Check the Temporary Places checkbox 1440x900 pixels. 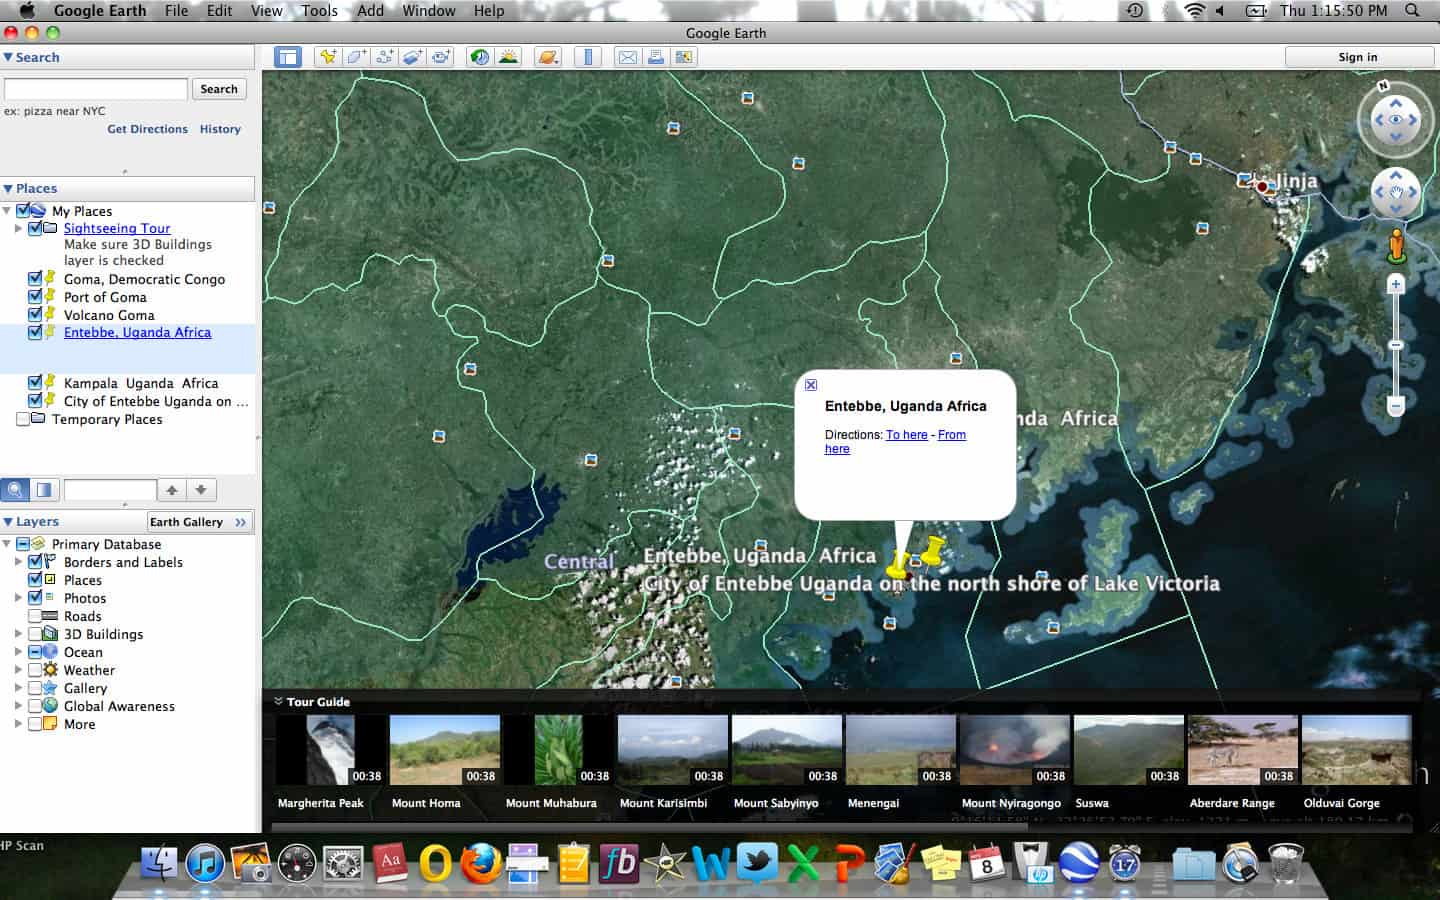pos(23,419)
